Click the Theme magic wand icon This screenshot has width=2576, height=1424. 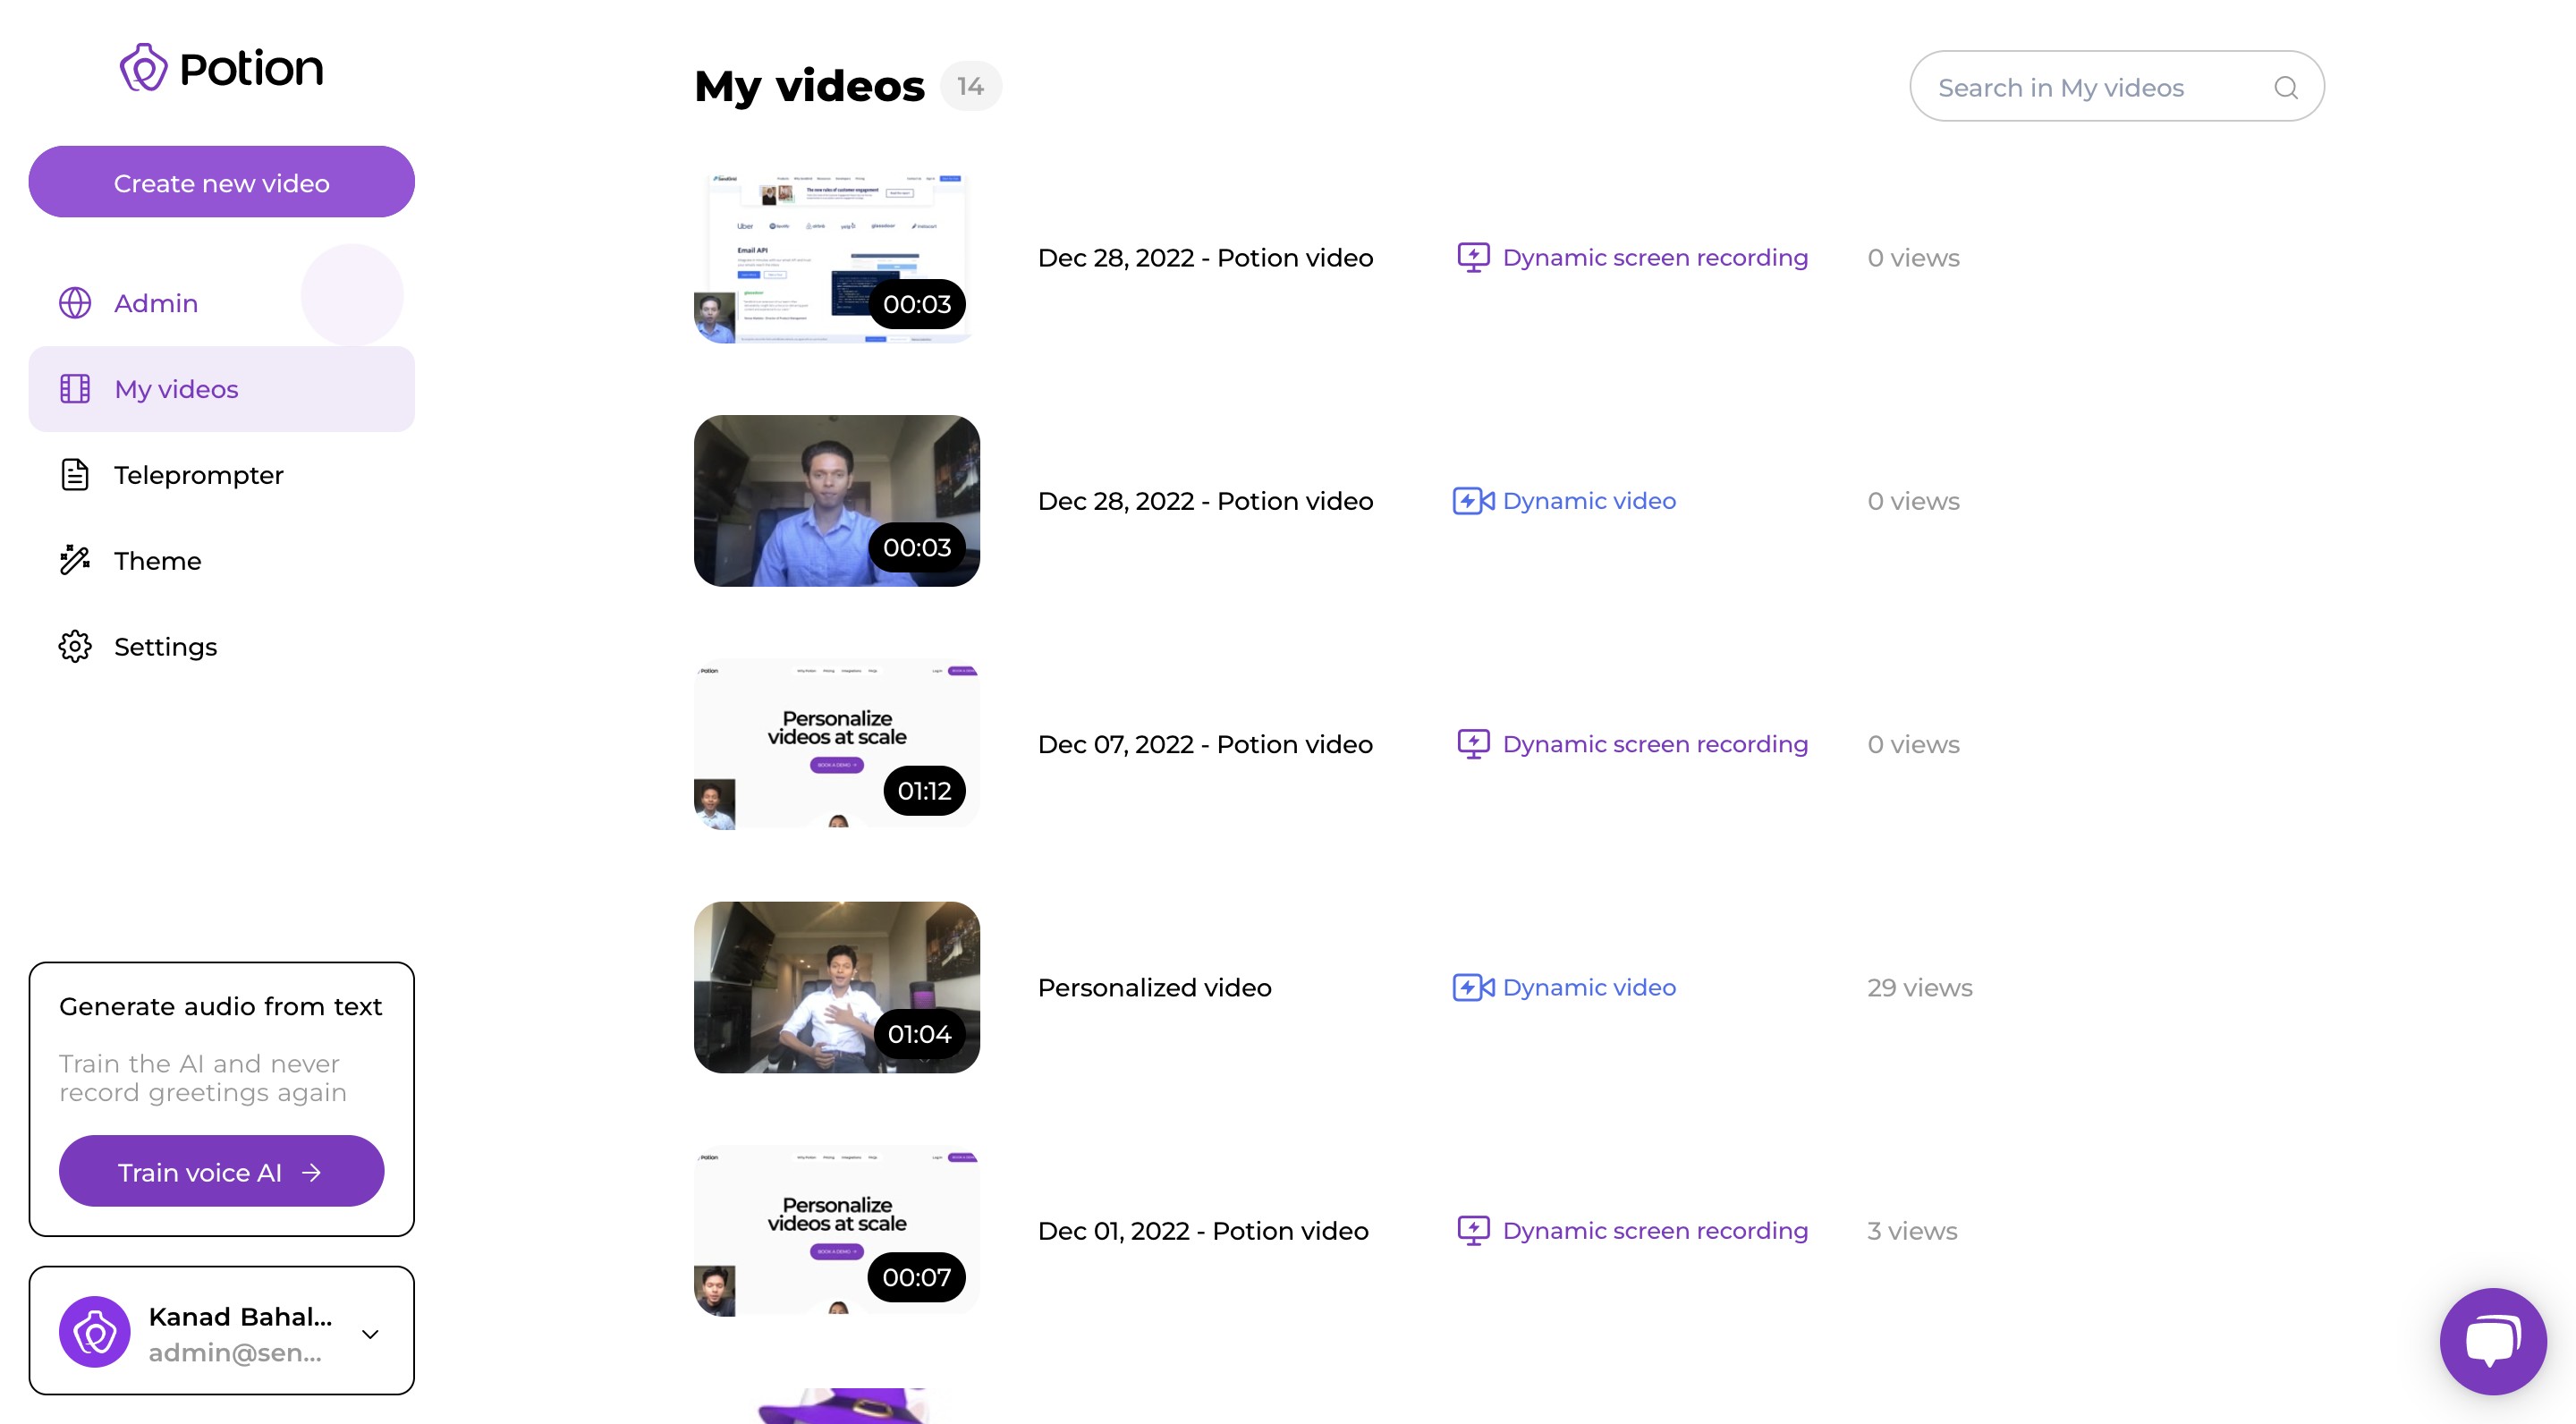coord(75,561)
